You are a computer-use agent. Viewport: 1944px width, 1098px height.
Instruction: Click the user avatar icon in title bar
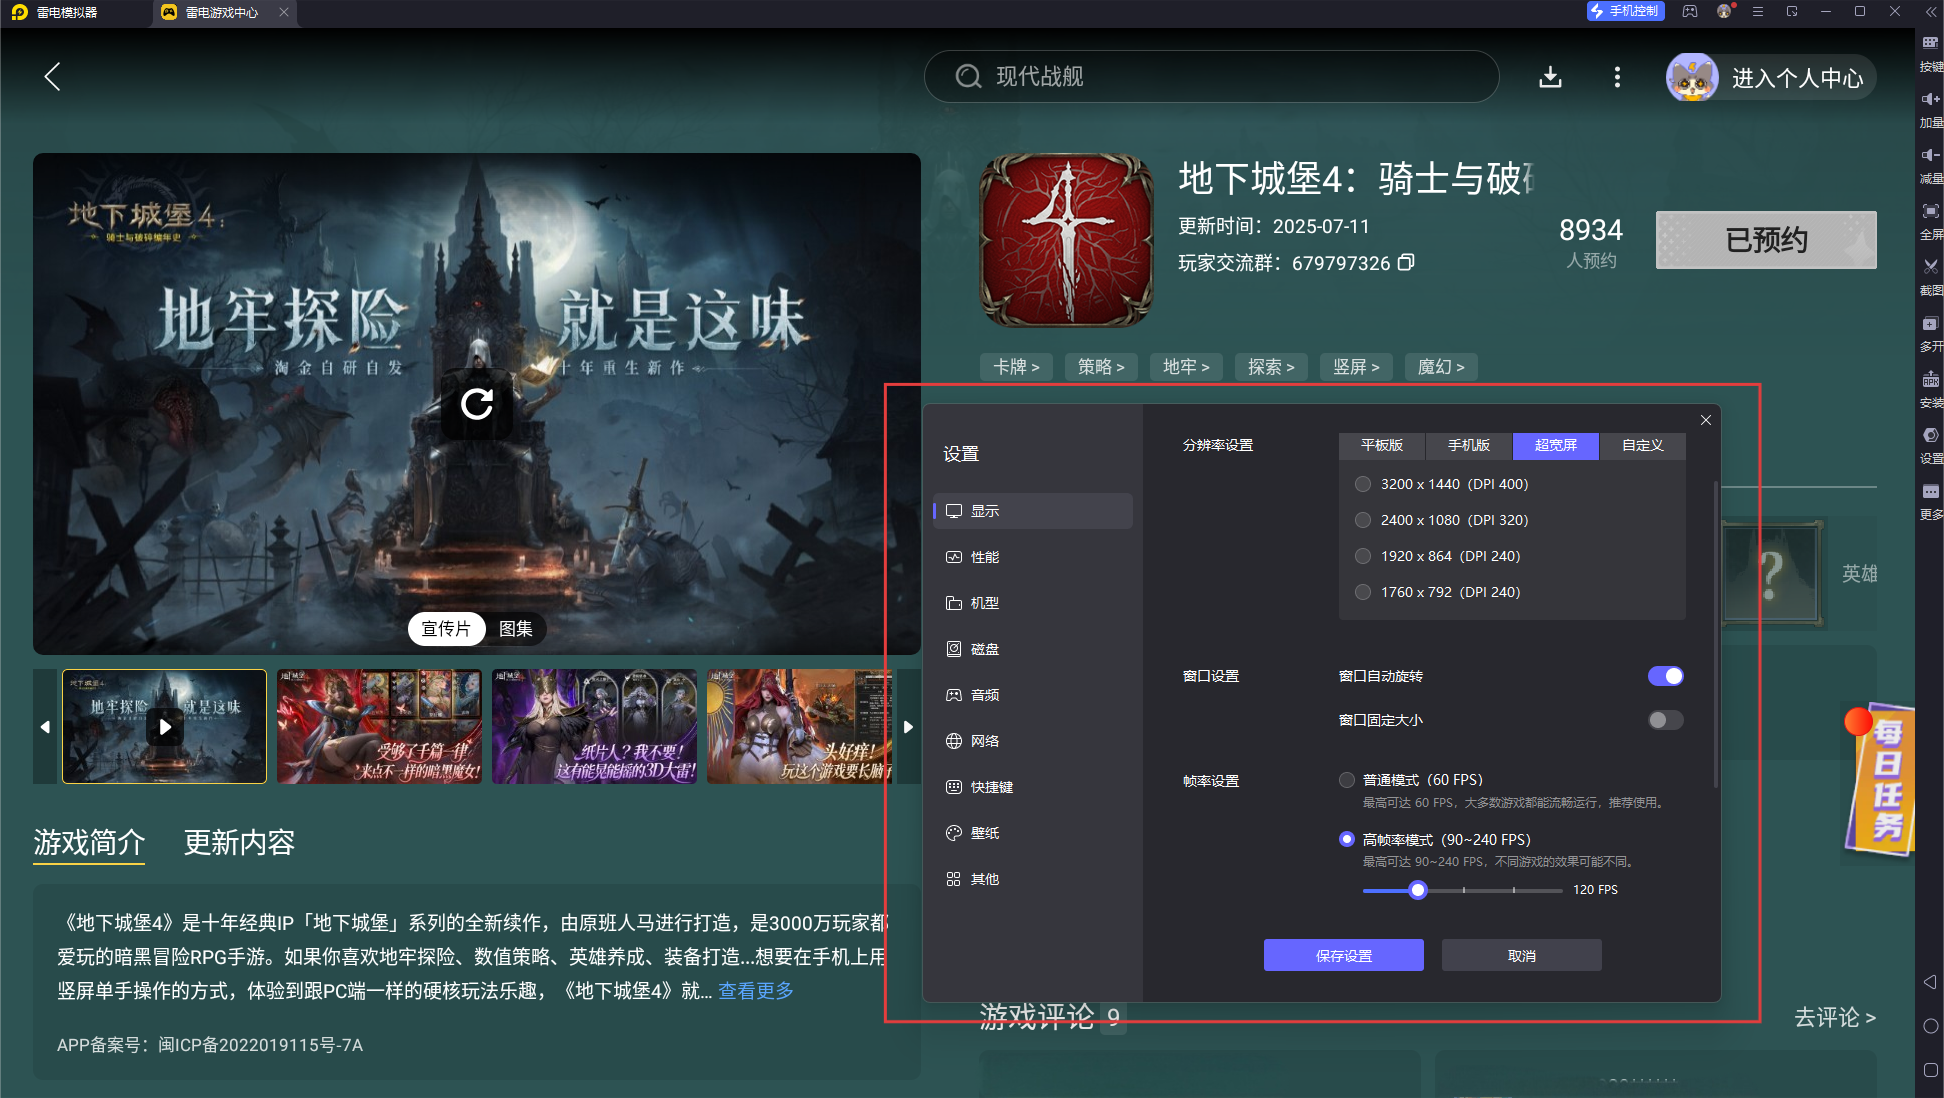tap(1724, 12)
